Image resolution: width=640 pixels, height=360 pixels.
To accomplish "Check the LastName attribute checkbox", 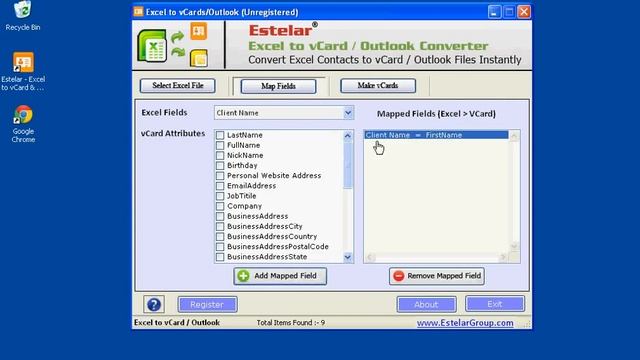I will click(220, 135).
